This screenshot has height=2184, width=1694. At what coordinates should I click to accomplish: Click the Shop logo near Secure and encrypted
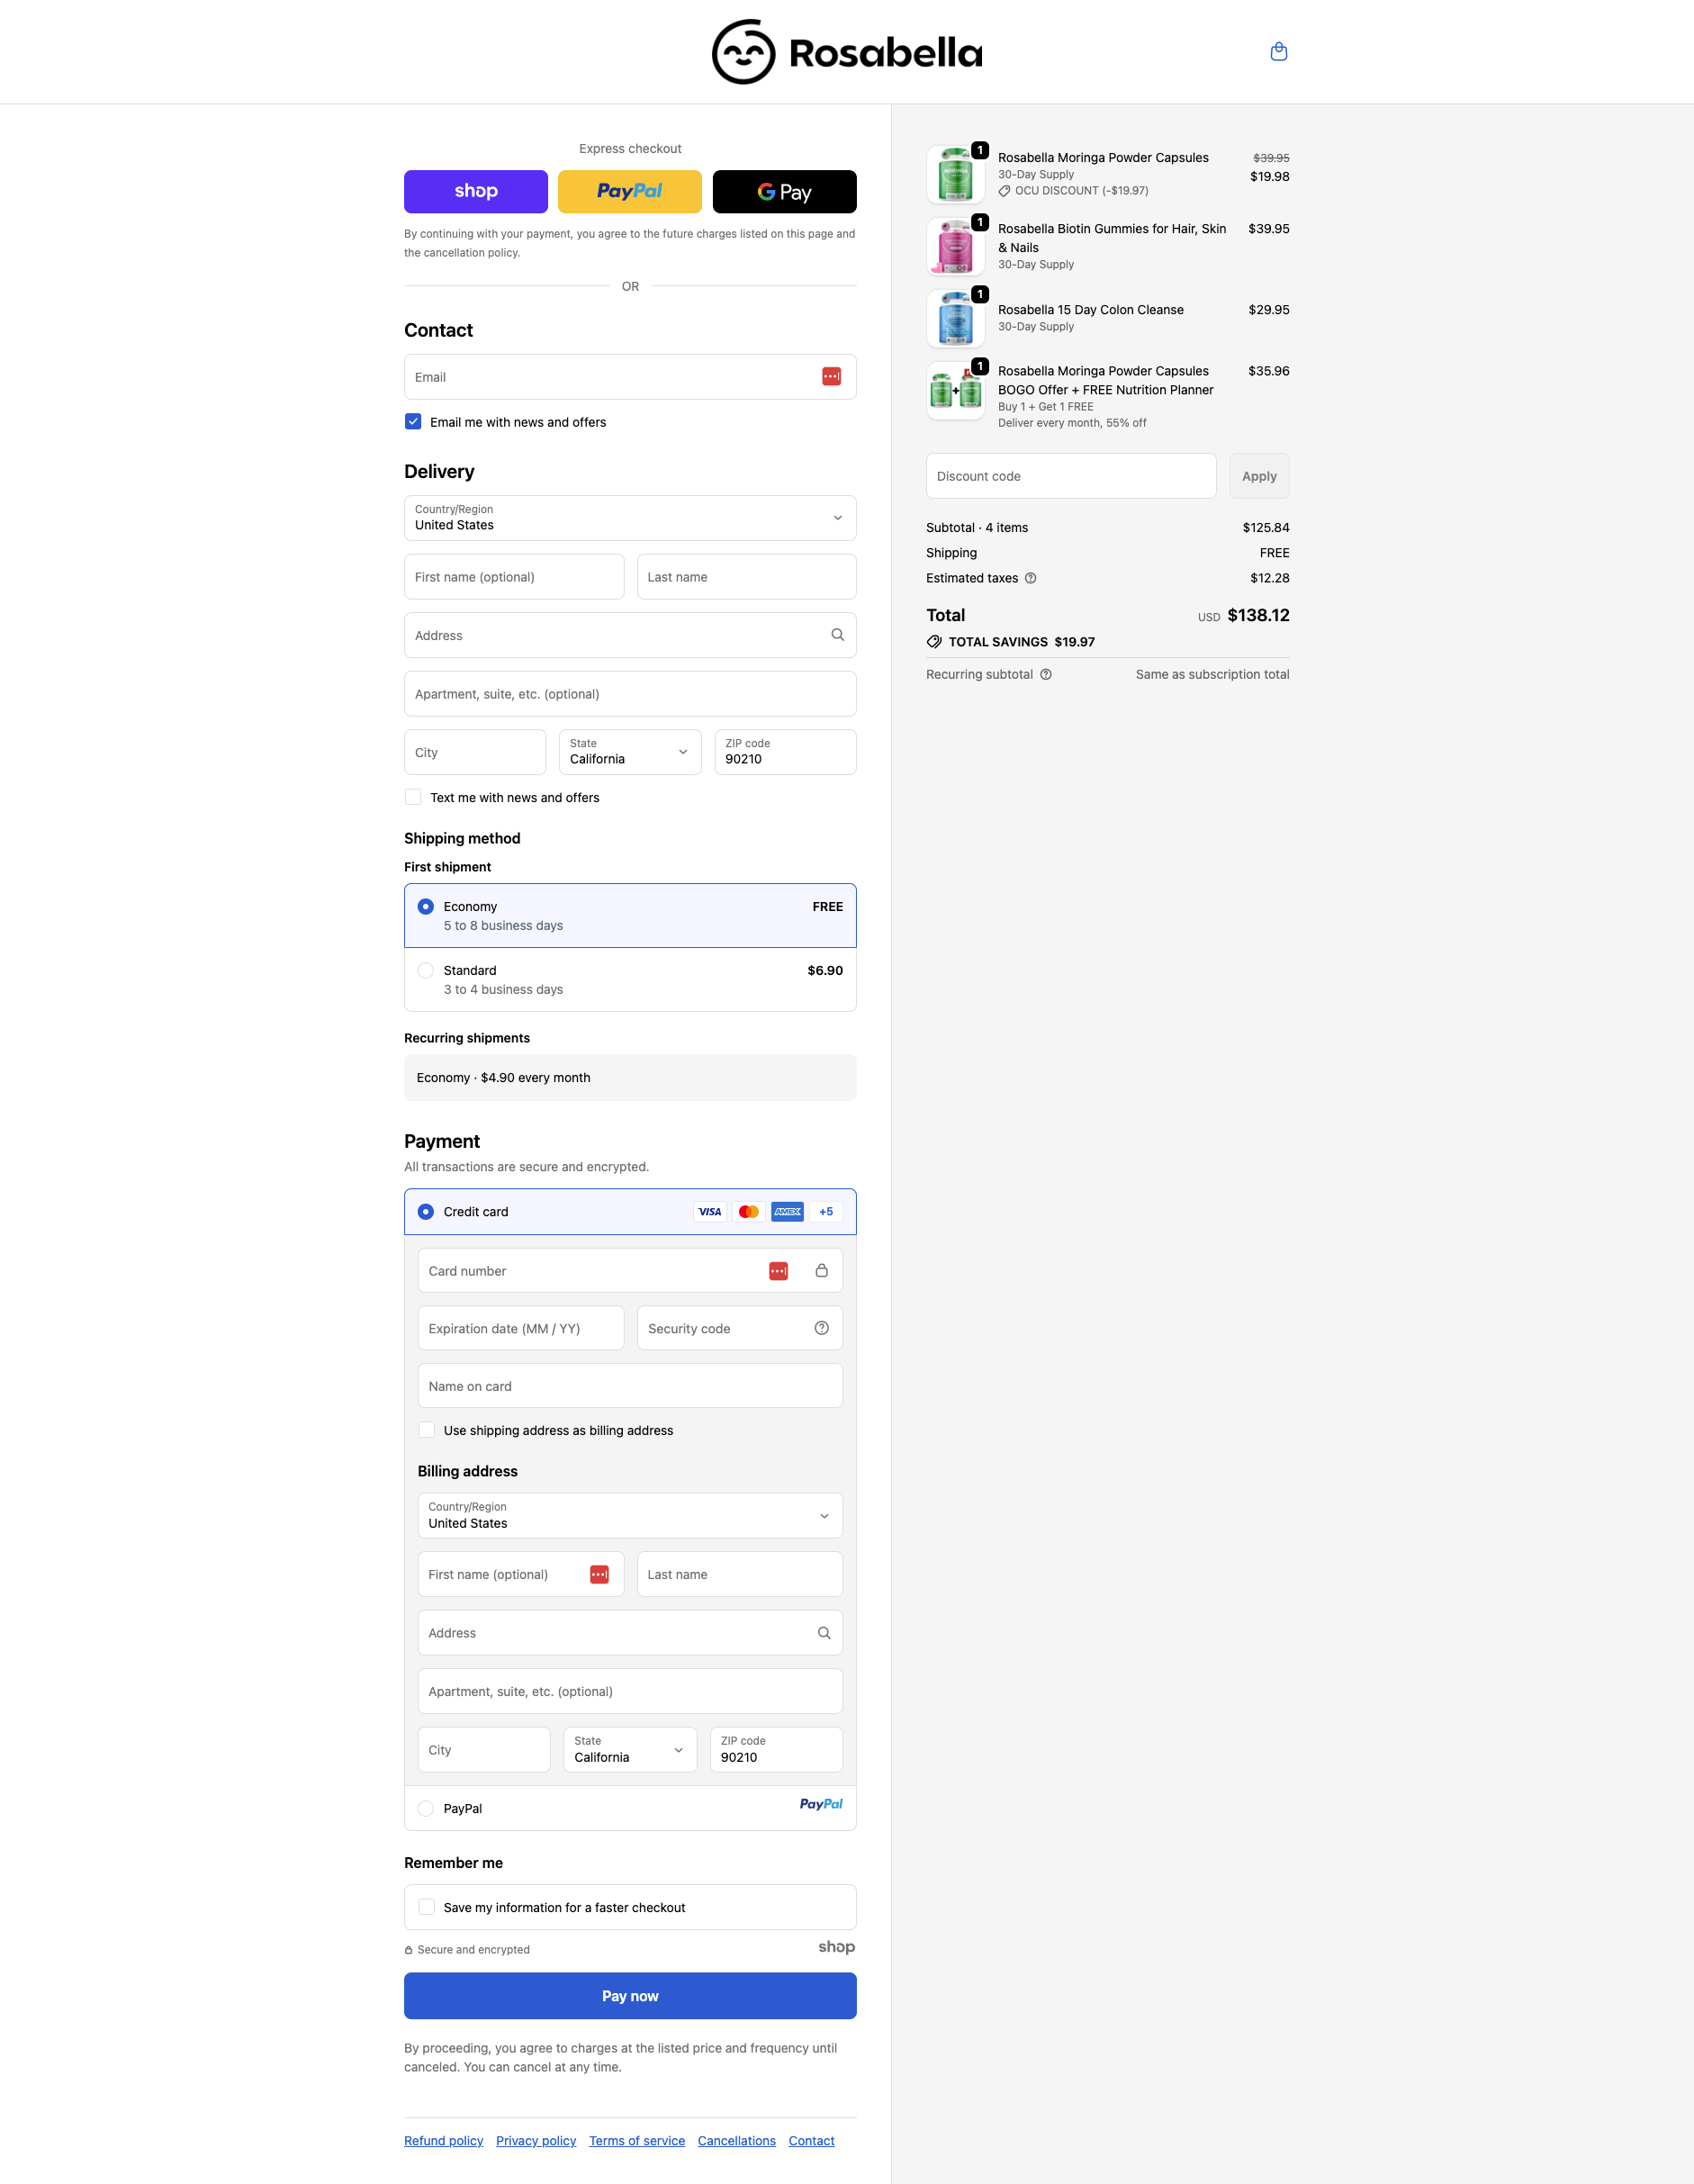pyautogui.click(x=836, y=1947)
